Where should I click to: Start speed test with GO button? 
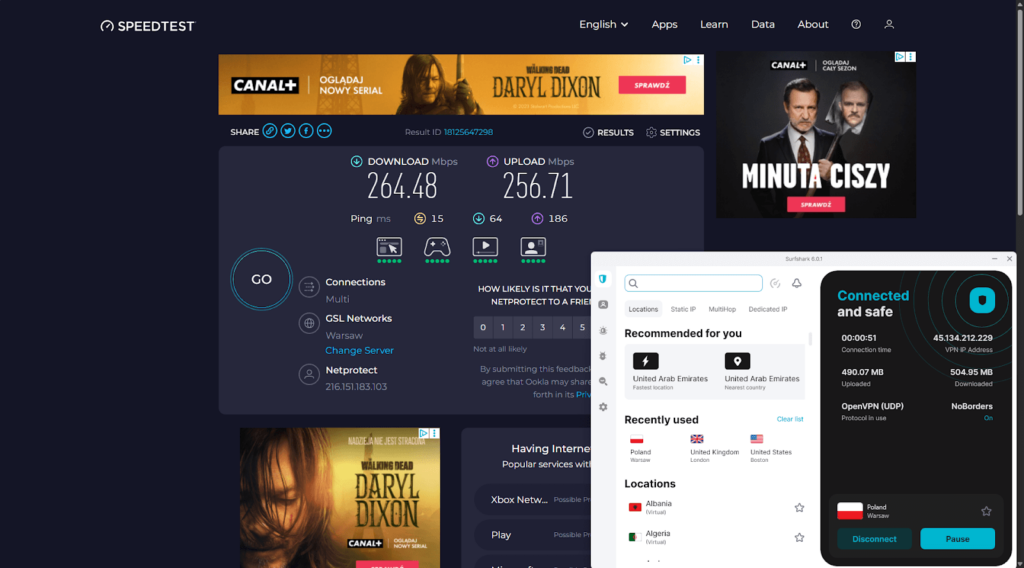tap(261, 279)
